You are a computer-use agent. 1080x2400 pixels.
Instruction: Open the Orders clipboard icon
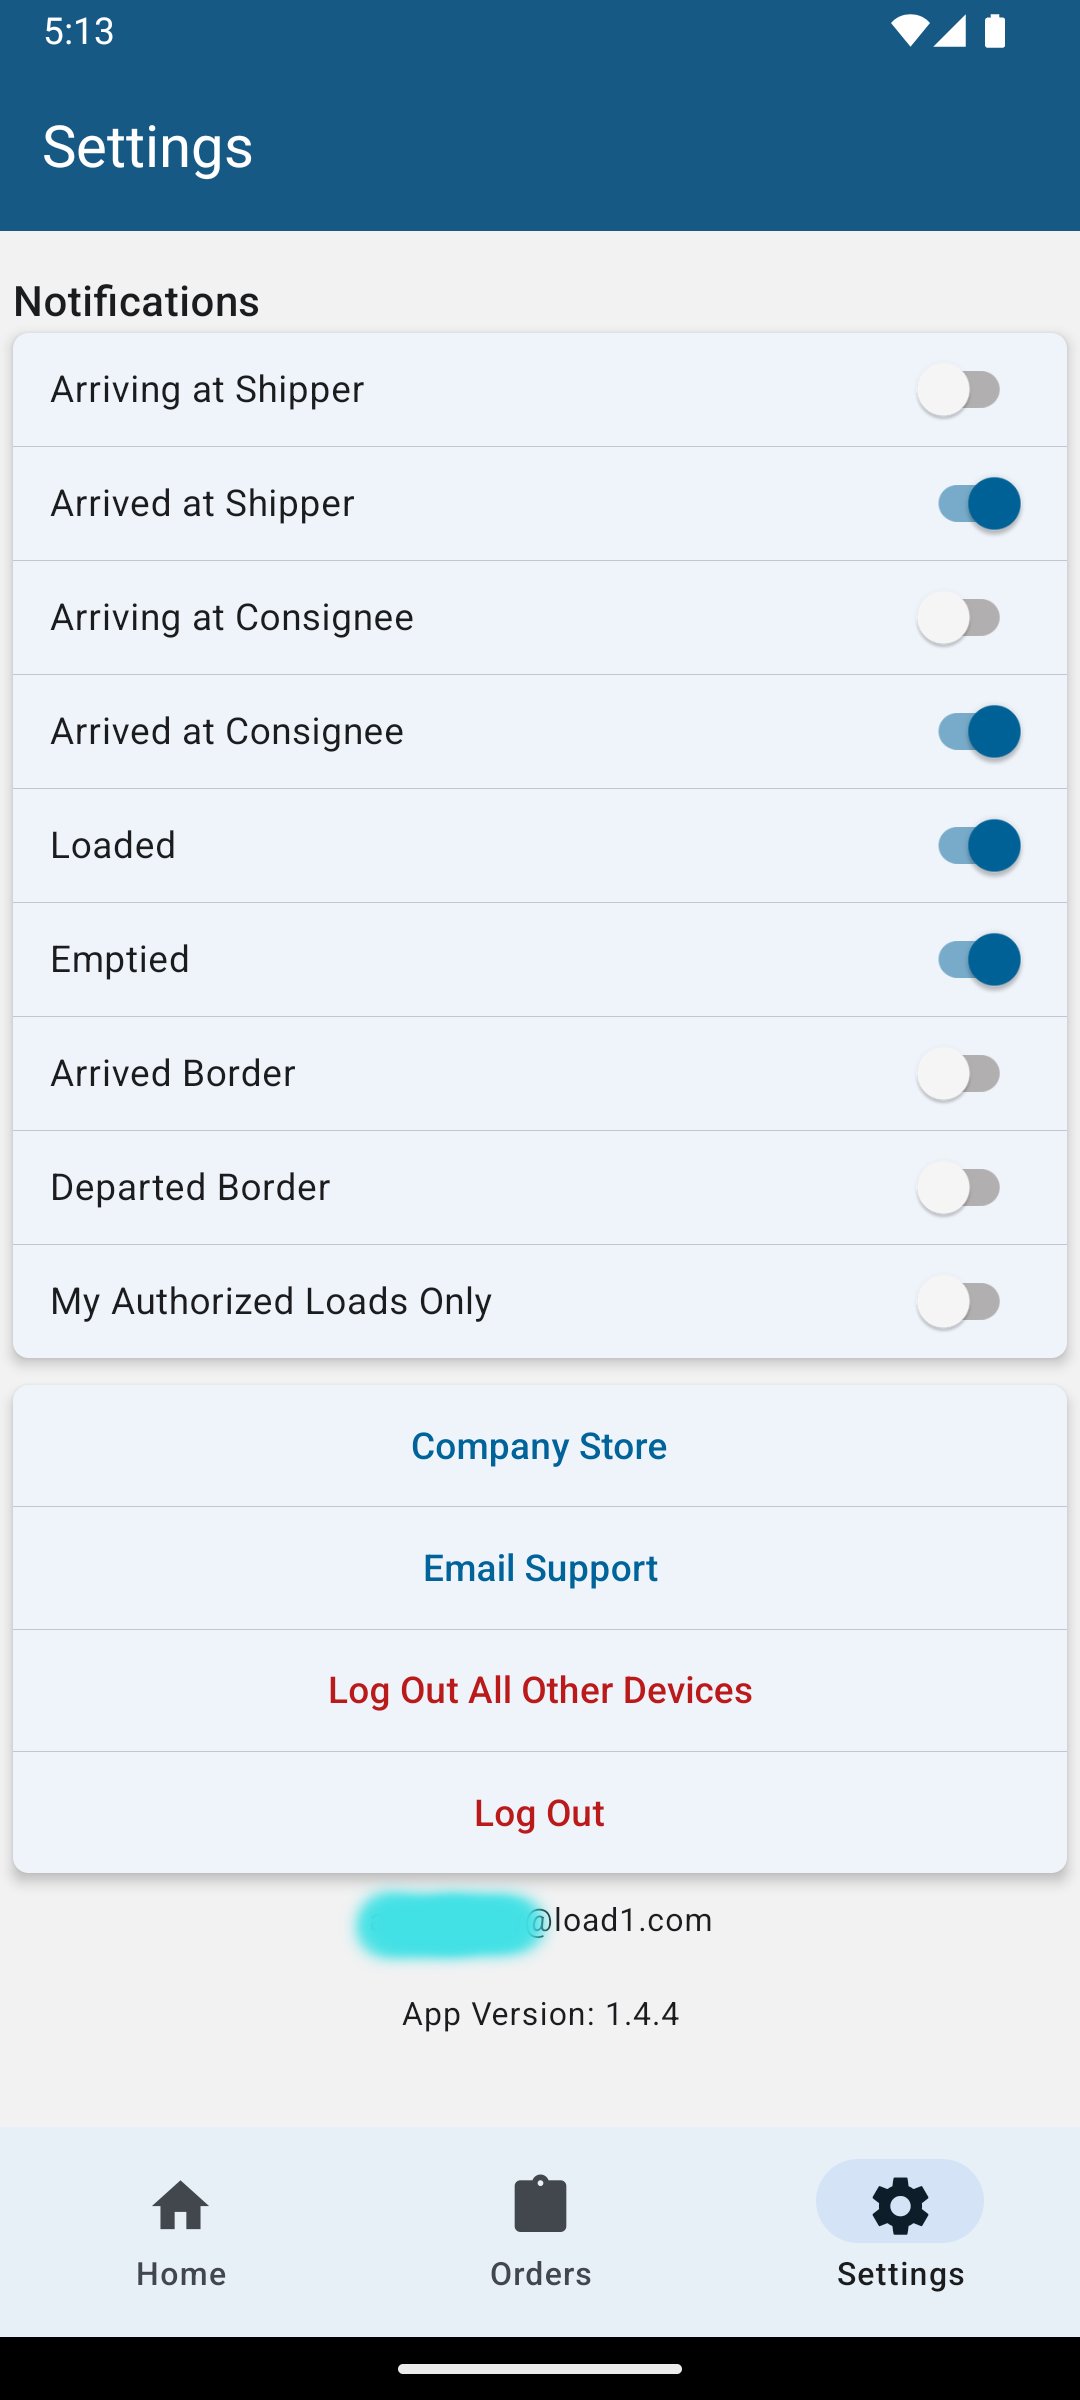pyautogui.click(x=540, y=2204)
